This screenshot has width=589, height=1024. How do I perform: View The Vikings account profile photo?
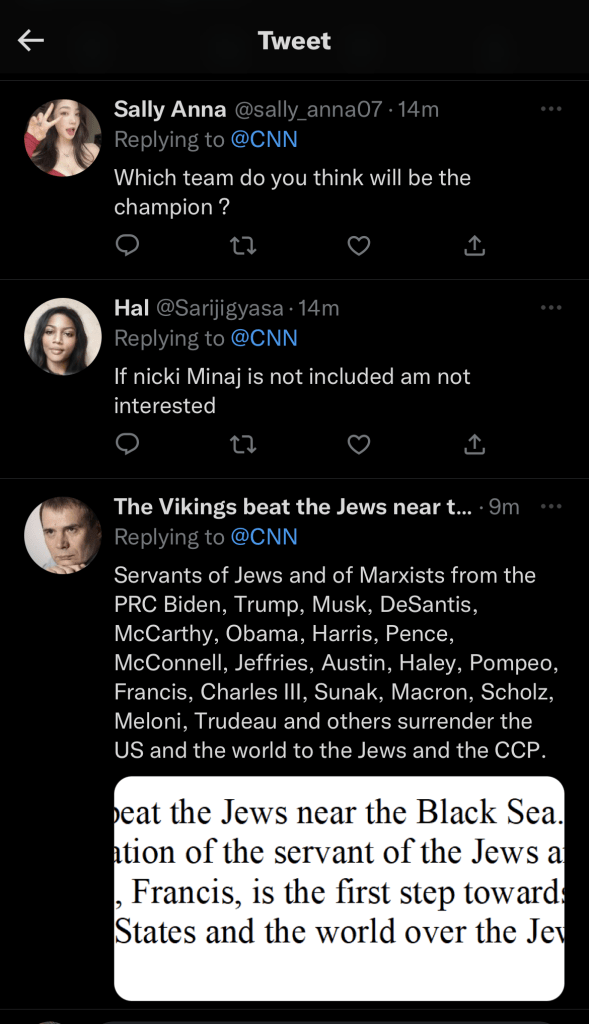click(x=62, y=535)
